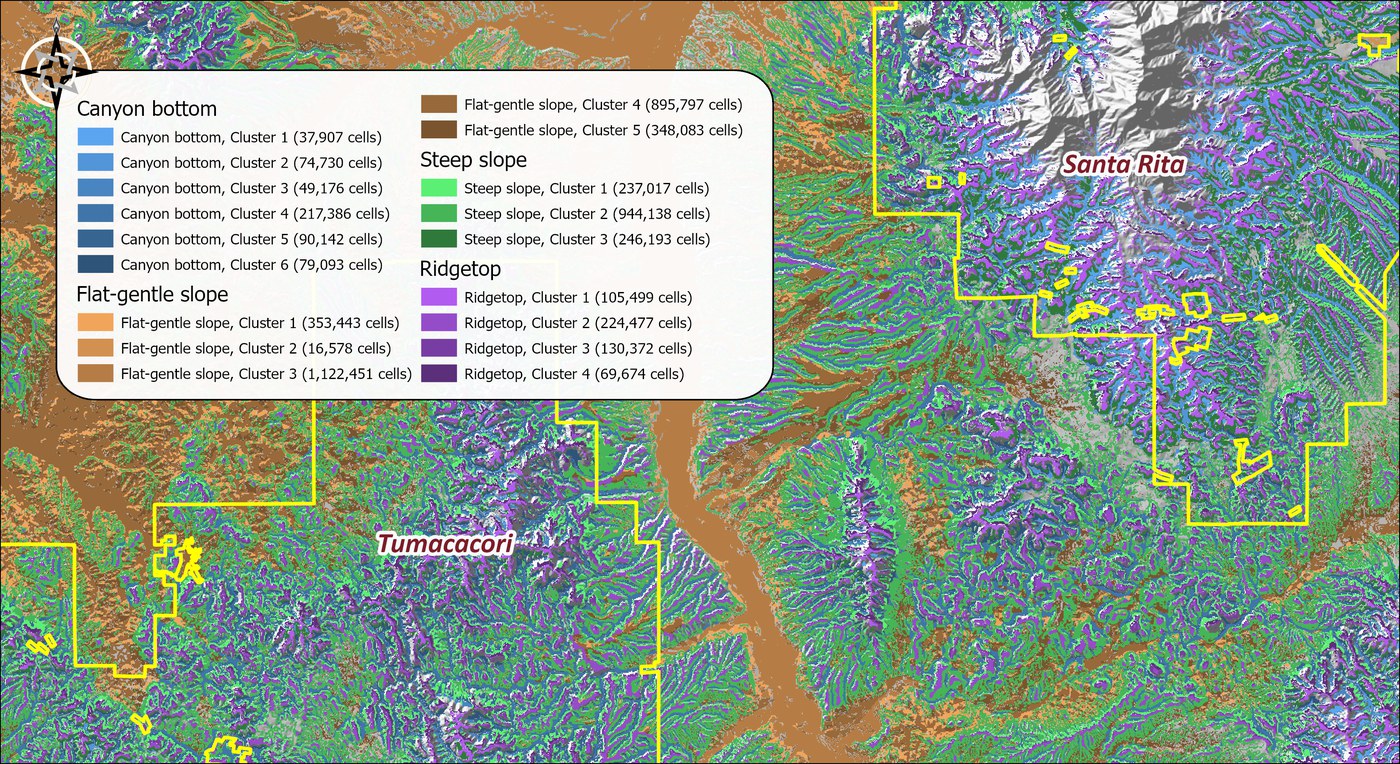Image resolution: width=1400 pixels, height=764 pixels.
Task: Click the Flat-gentle slope Cluster 1 swatch
Action: (94, 323)
